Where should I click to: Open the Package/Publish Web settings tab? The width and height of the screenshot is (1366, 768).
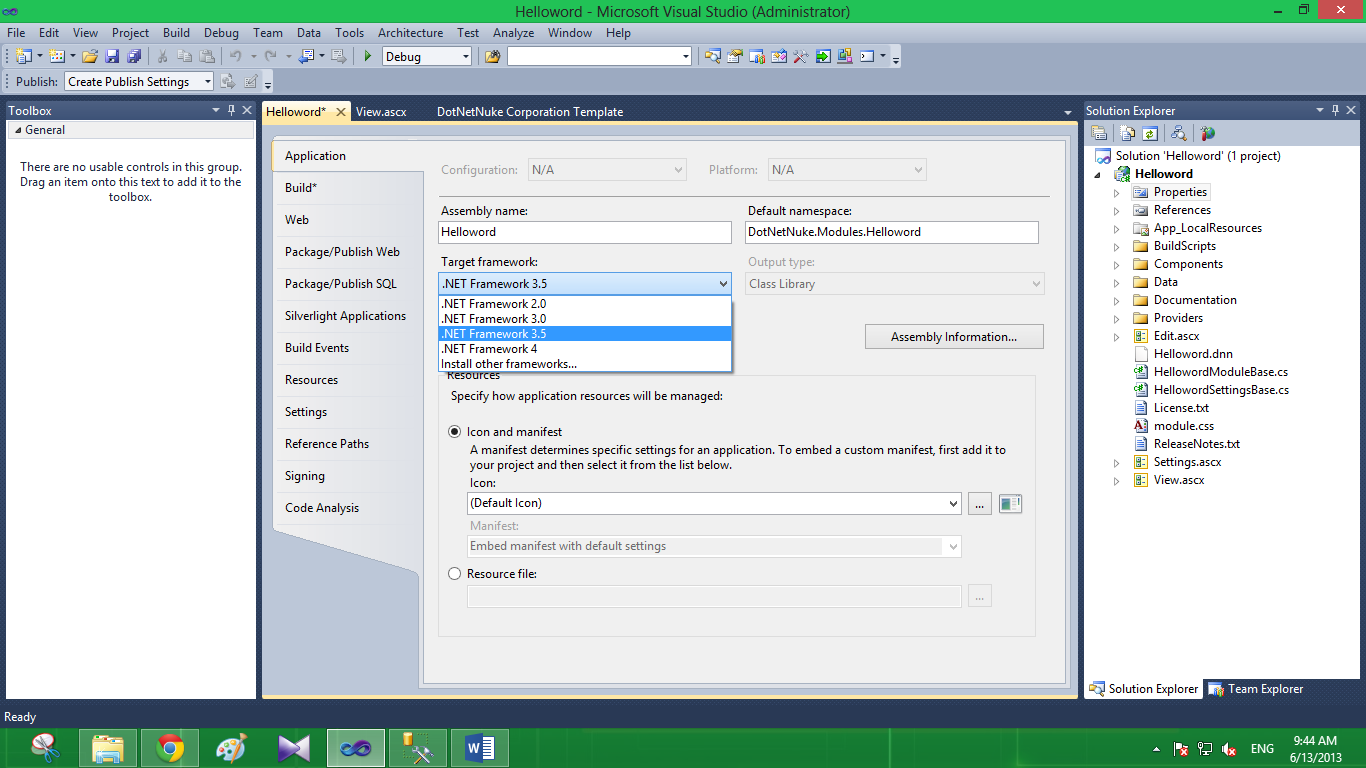342,252
